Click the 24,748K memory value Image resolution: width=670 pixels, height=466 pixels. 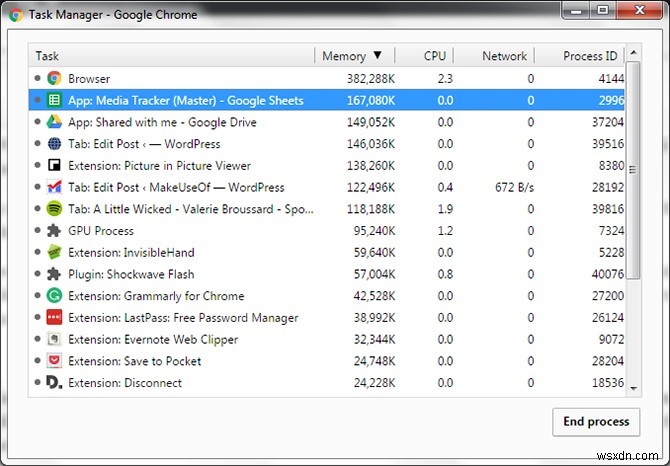coord(374,361)
